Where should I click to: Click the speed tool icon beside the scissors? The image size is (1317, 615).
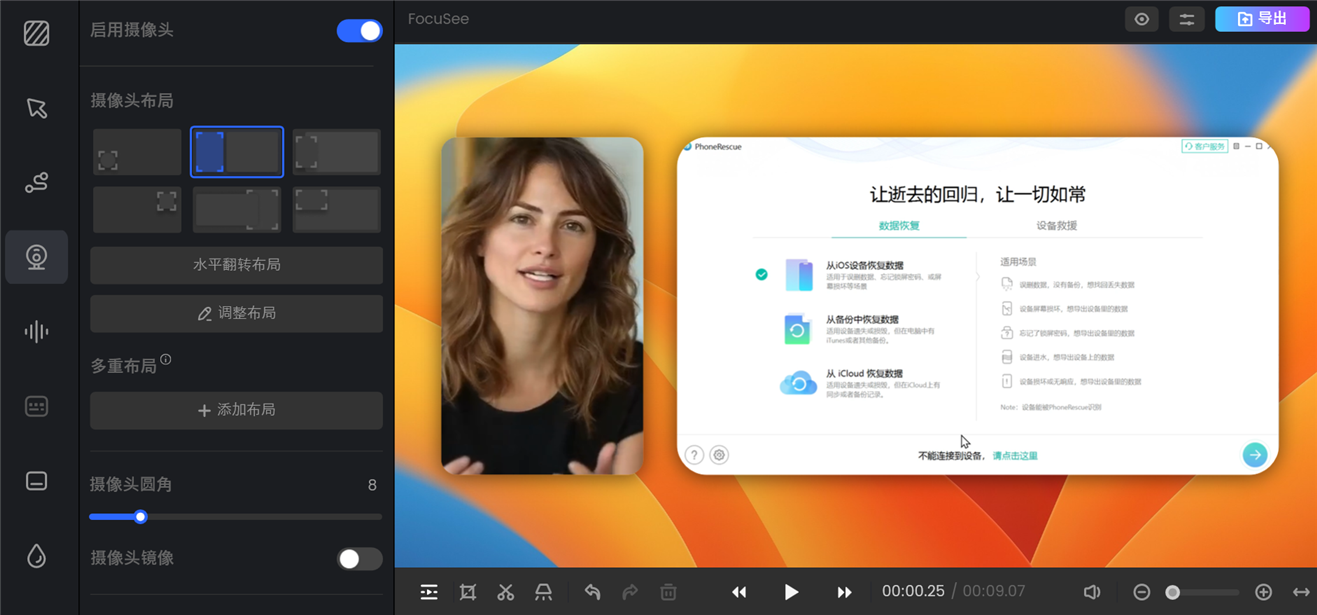click(543, 592)
